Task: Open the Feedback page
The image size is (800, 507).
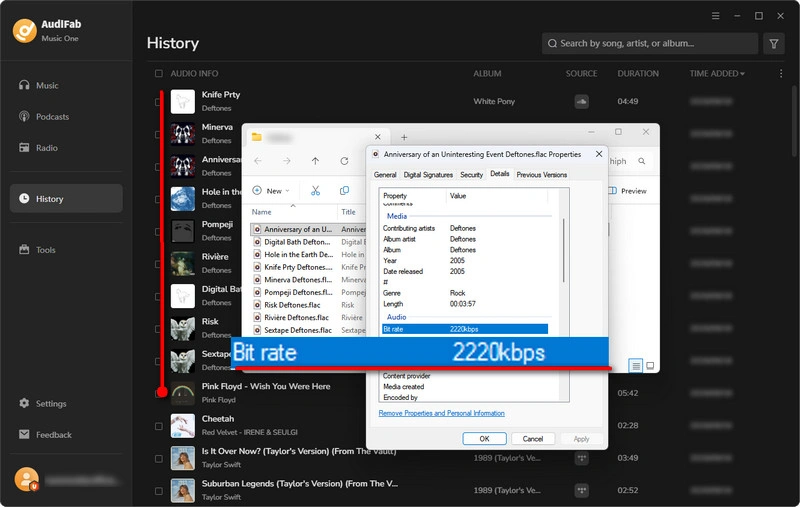Action: [45, 434]
